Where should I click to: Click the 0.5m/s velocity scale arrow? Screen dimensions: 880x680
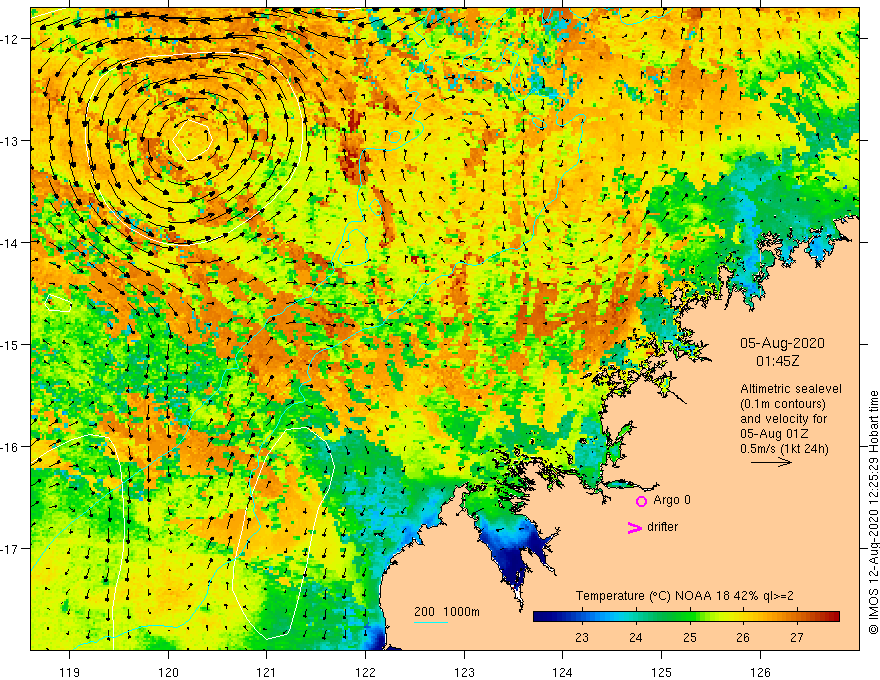(x=771, y=462)
